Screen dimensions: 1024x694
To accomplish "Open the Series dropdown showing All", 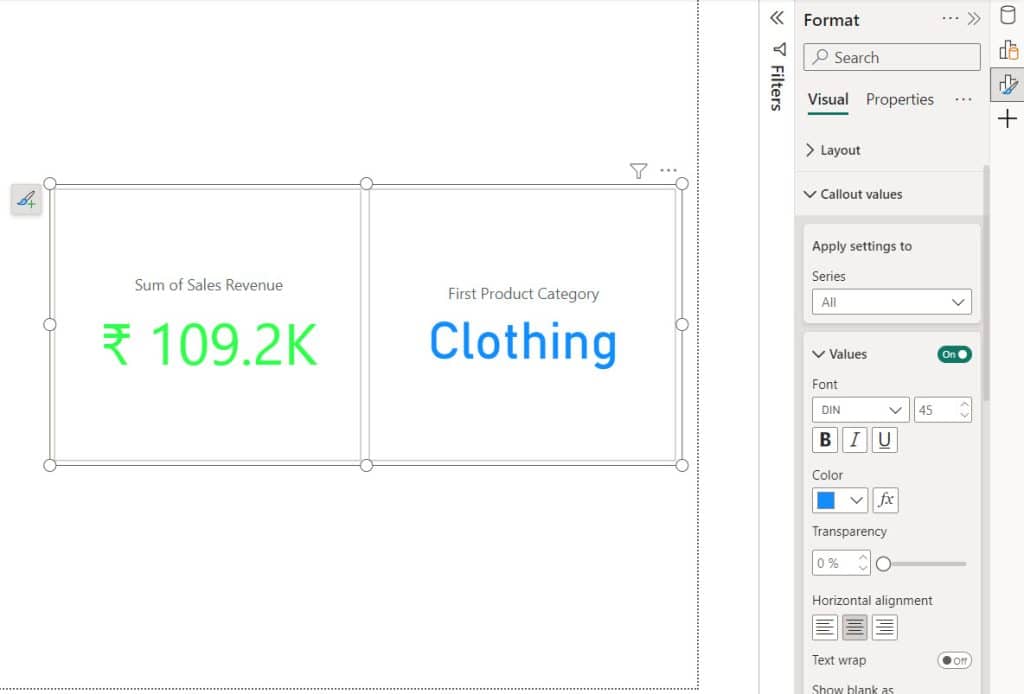I will (x=891, y=302).
